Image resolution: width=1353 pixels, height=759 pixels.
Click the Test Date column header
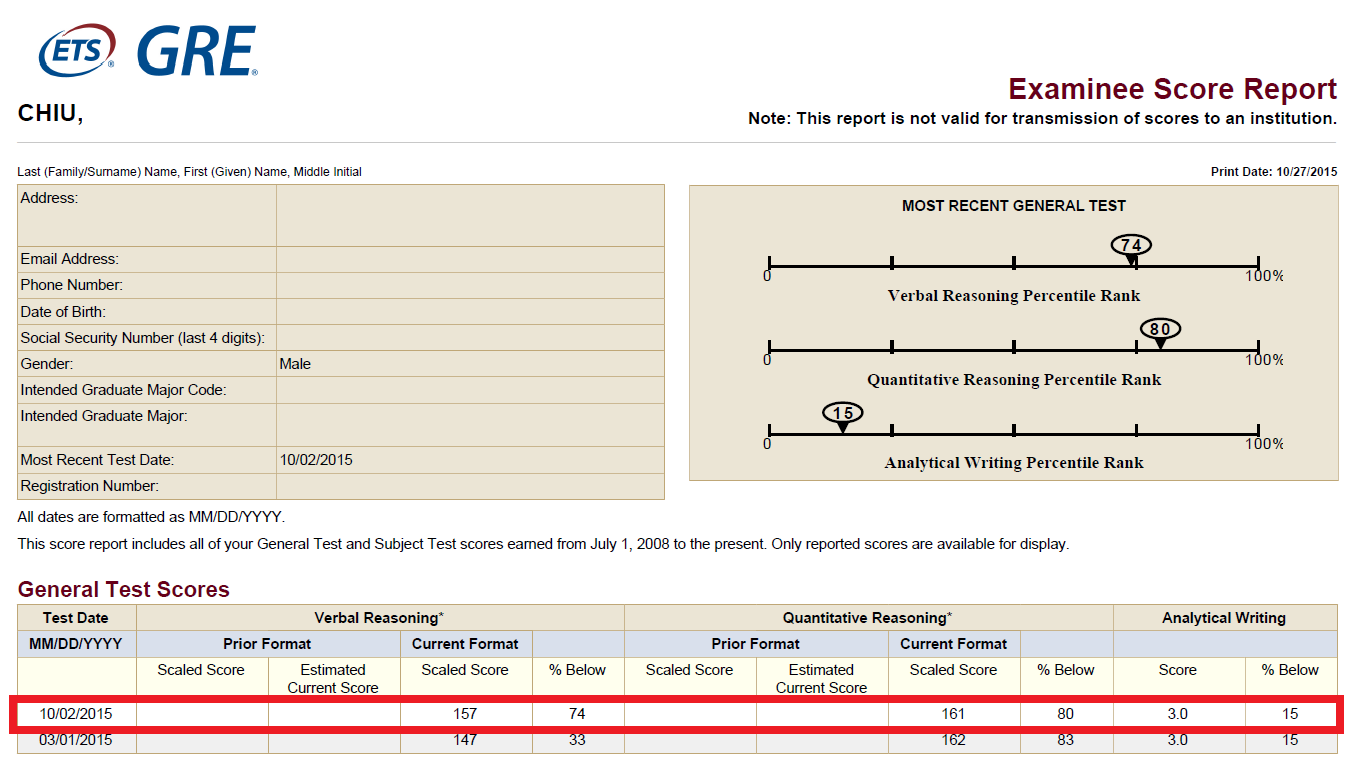[x=76, y=618]
